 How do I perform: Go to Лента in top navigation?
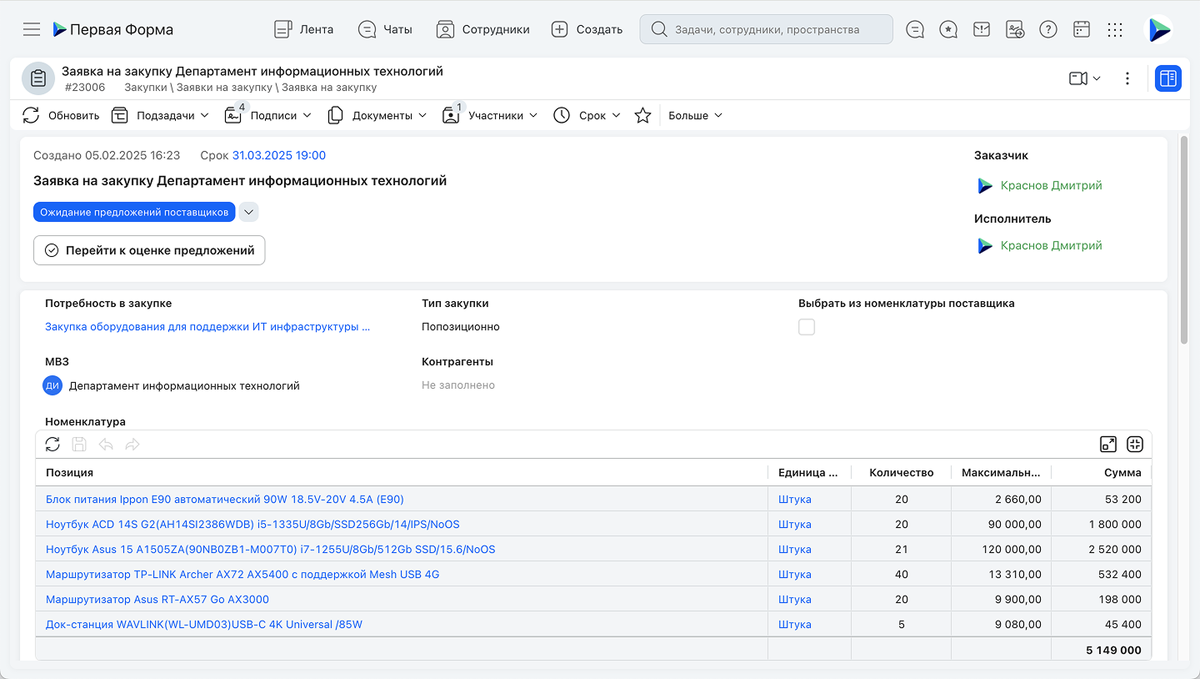point(304,30)
